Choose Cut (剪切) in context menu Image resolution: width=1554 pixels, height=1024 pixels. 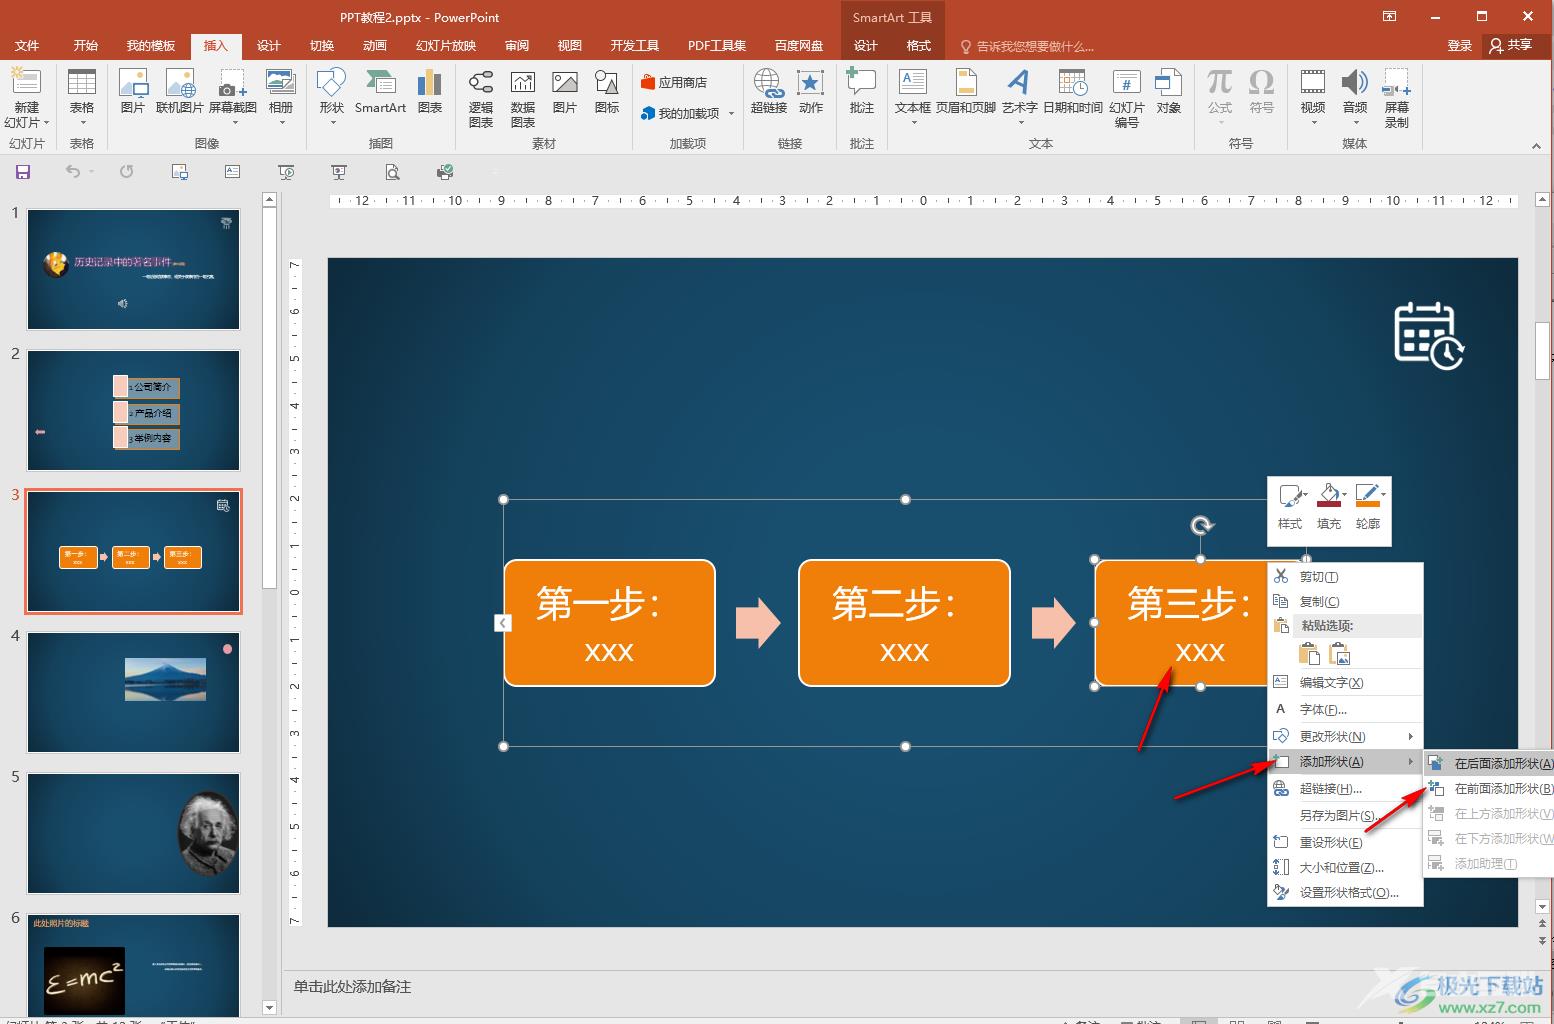[1345, 577]
